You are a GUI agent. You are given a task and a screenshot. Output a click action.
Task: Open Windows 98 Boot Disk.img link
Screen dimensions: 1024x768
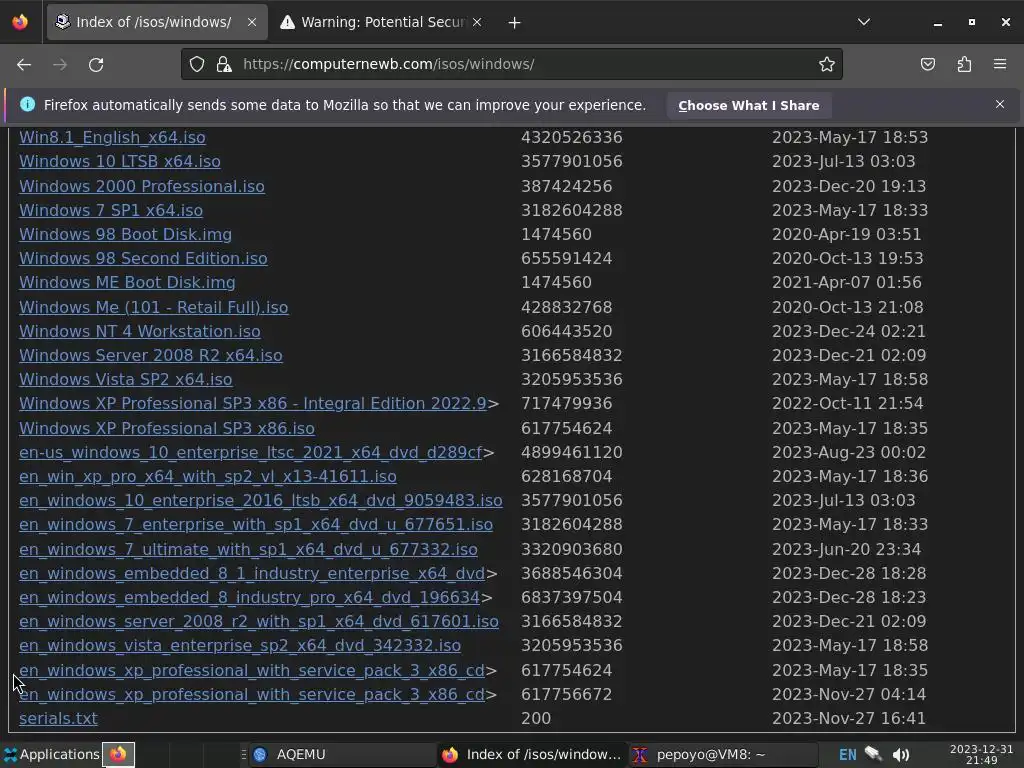tap(125, 234)
